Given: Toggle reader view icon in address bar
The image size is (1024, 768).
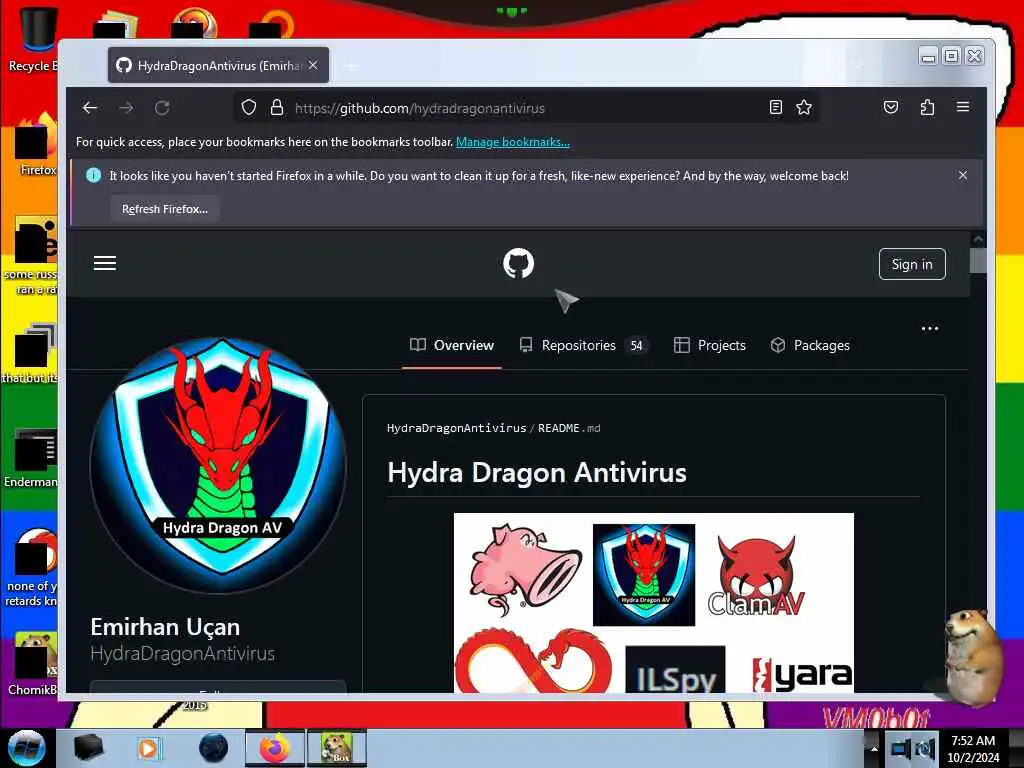Looking at the screenshot, I should click(775, 107).
